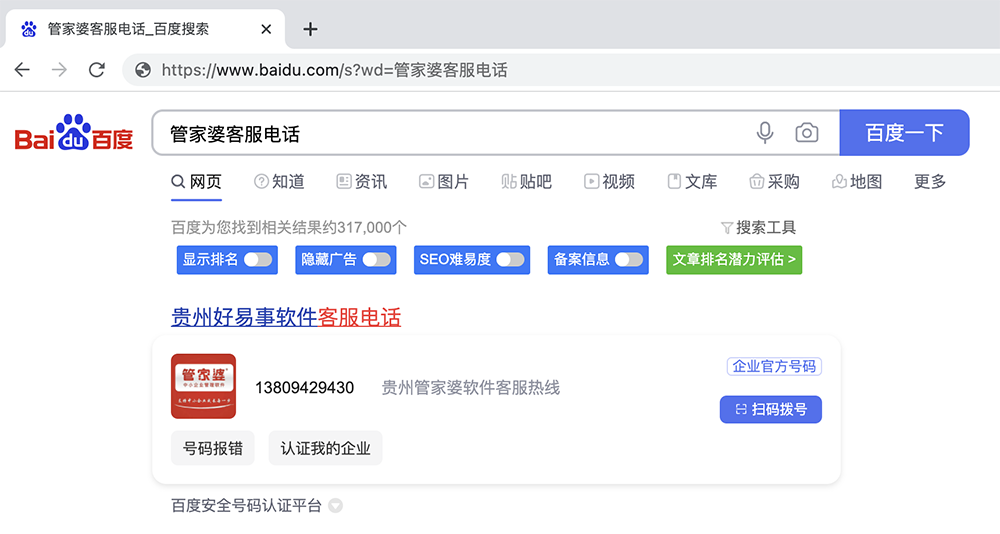
Task: Start voice search with microphone icon
Action: tap(765, 133)
